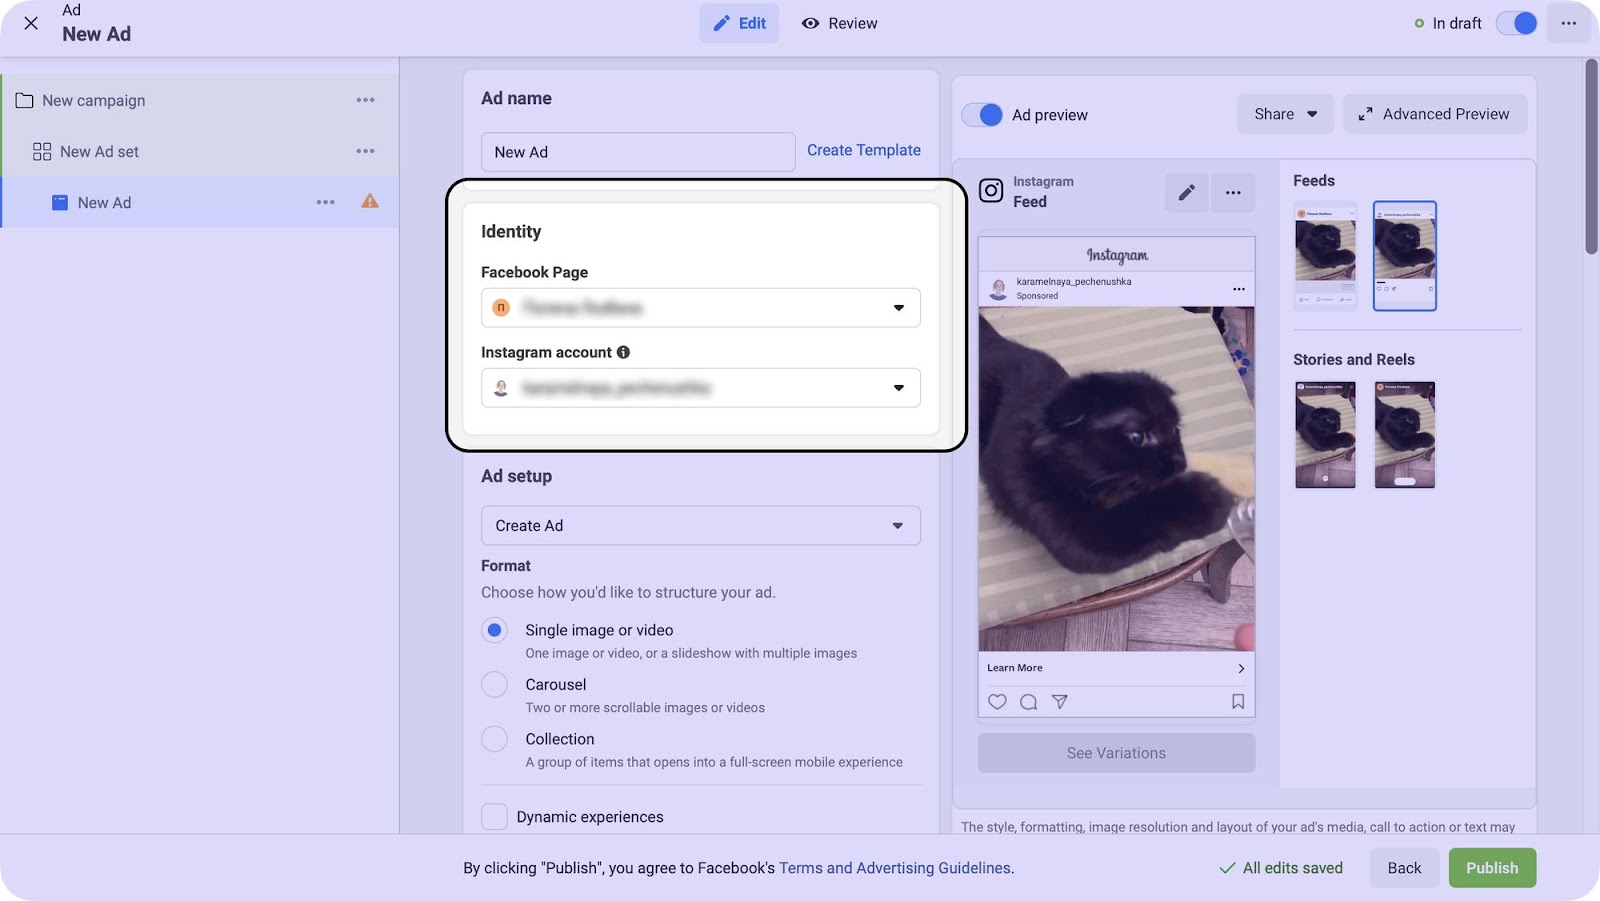Click the comment bubble icon in preview
This screenshot has height=901, width=1600.
[x=1028, y=702]
